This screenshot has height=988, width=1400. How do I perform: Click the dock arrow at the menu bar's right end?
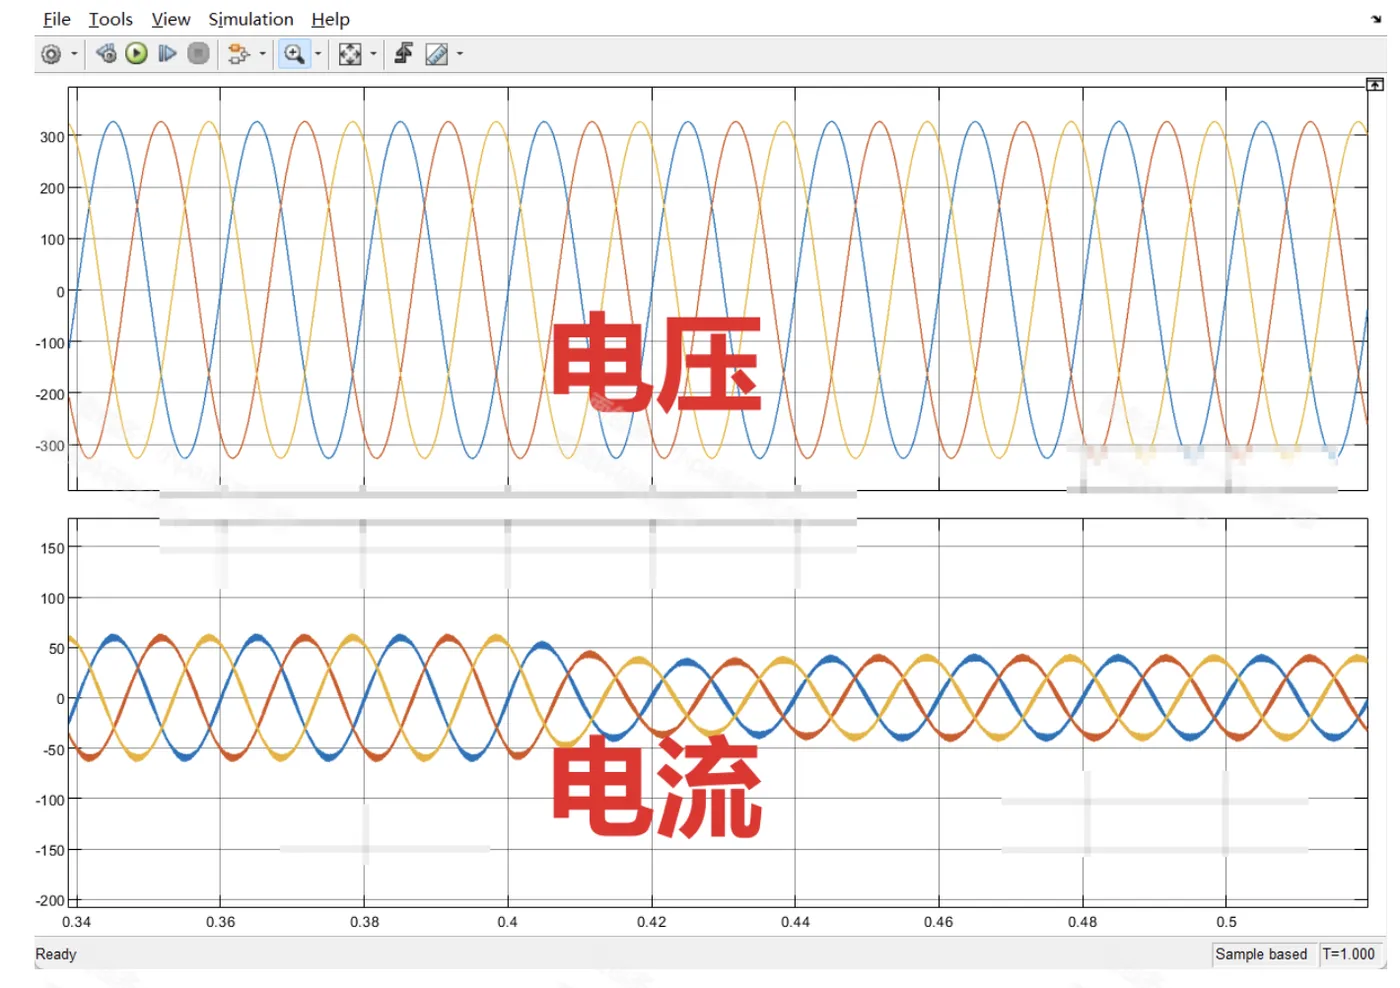(1376, 19)
